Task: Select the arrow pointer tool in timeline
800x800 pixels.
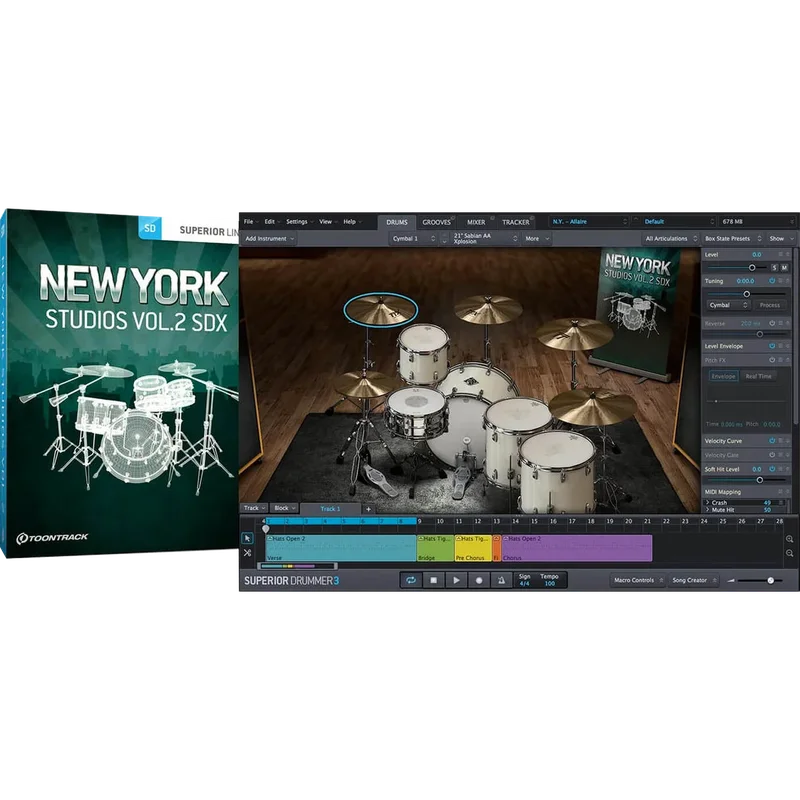Action: pyautogui.click(x=247, y=538)
